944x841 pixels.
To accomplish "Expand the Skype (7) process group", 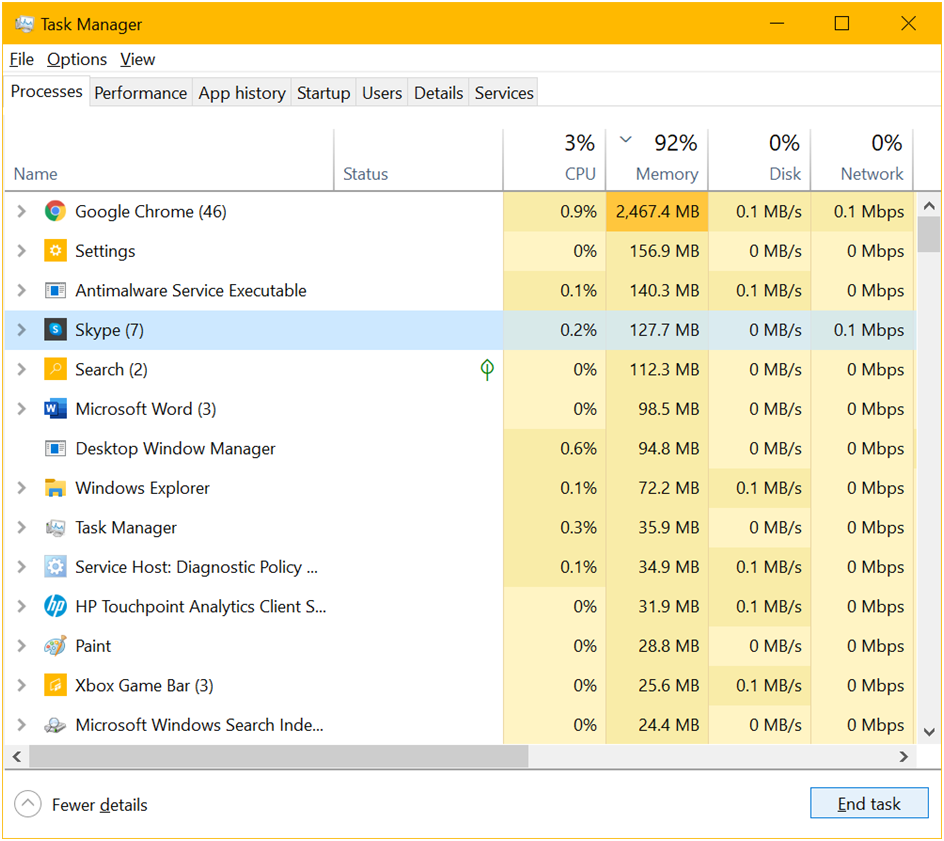I will [x=22, y=330].
